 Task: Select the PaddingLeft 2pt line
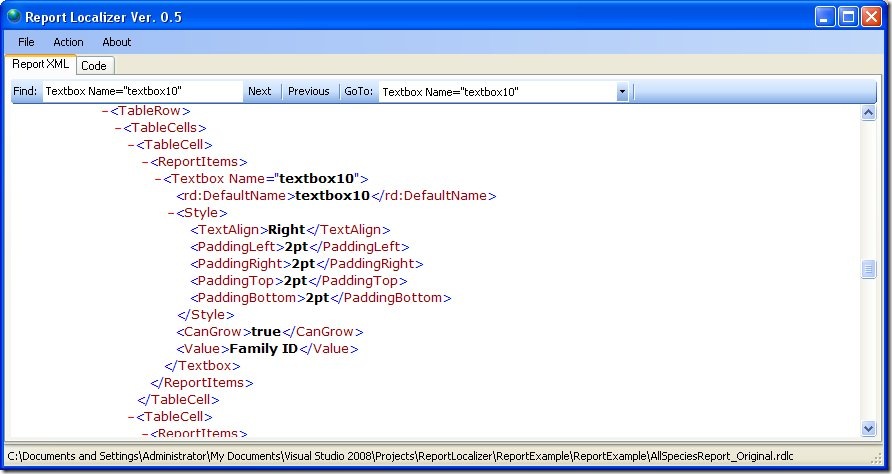click(300, 247)
